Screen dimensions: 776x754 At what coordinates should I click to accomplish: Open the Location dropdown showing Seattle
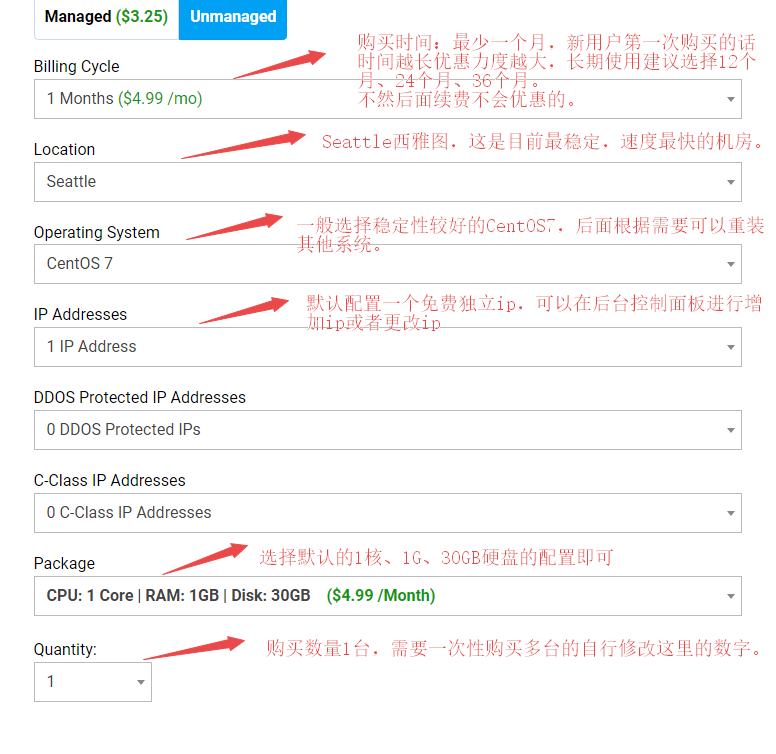388,182
